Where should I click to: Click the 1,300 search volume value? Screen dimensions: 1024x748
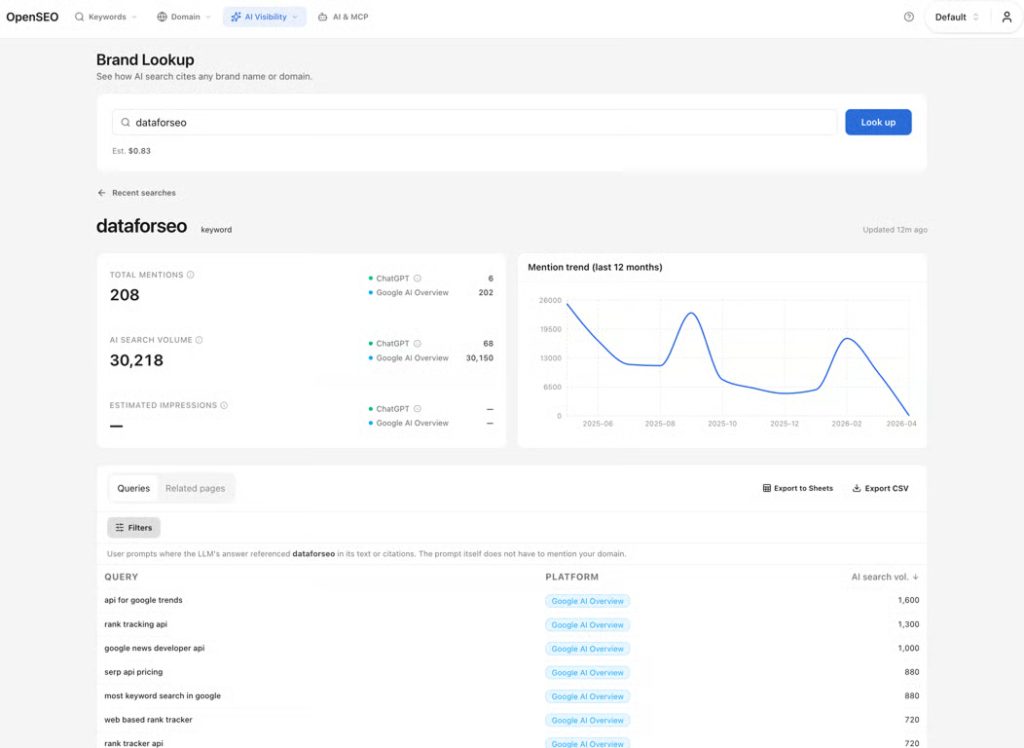coord(908,624)
